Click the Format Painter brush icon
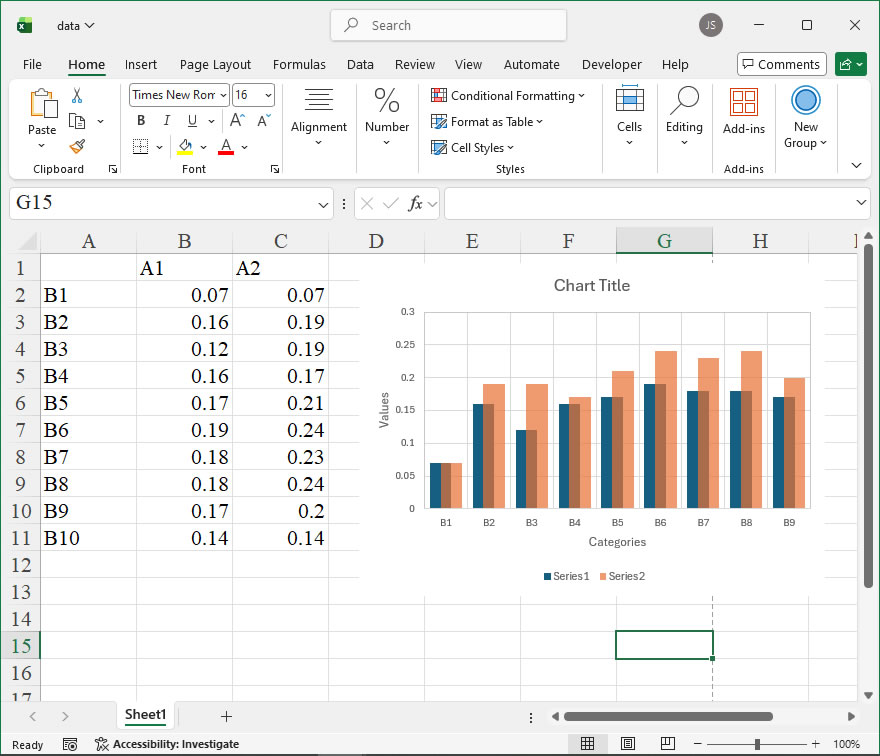880x756 pixels. click(x=77, y=146)
